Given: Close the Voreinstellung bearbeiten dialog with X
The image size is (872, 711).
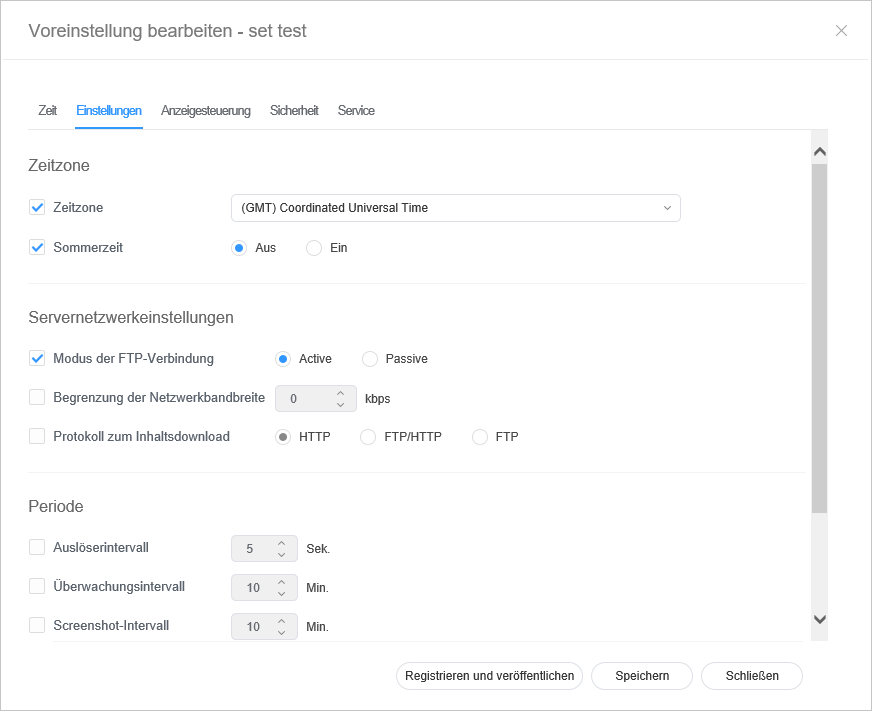Looking at the screenshot, I should click(x=841, y=31).
